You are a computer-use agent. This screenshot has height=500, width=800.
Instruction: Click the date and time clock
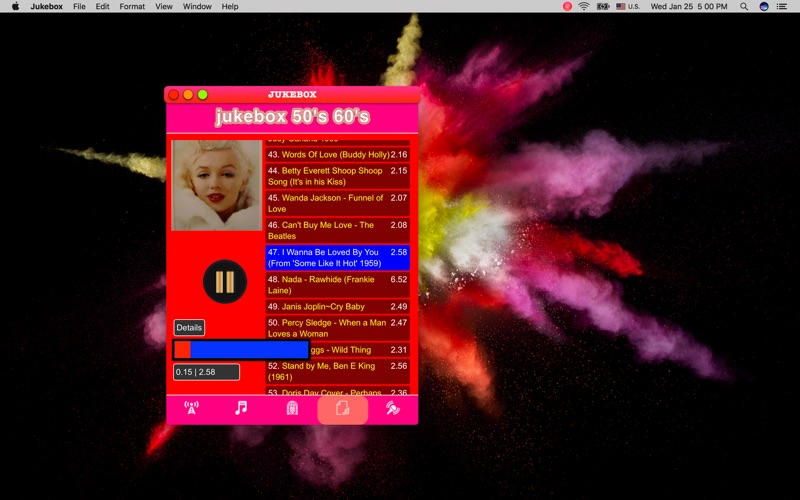coord(689,7)
